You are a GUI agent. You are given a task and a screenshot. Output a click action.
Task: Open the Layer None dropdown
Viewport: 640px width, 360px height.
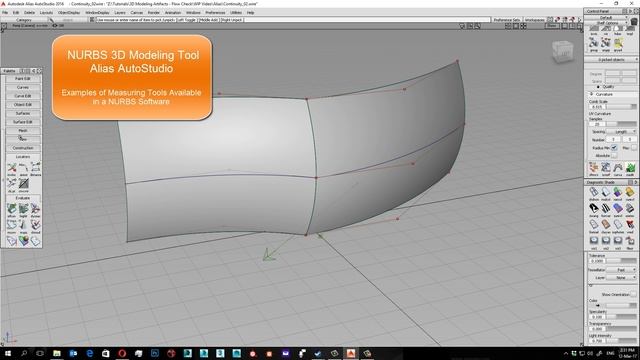621,278
